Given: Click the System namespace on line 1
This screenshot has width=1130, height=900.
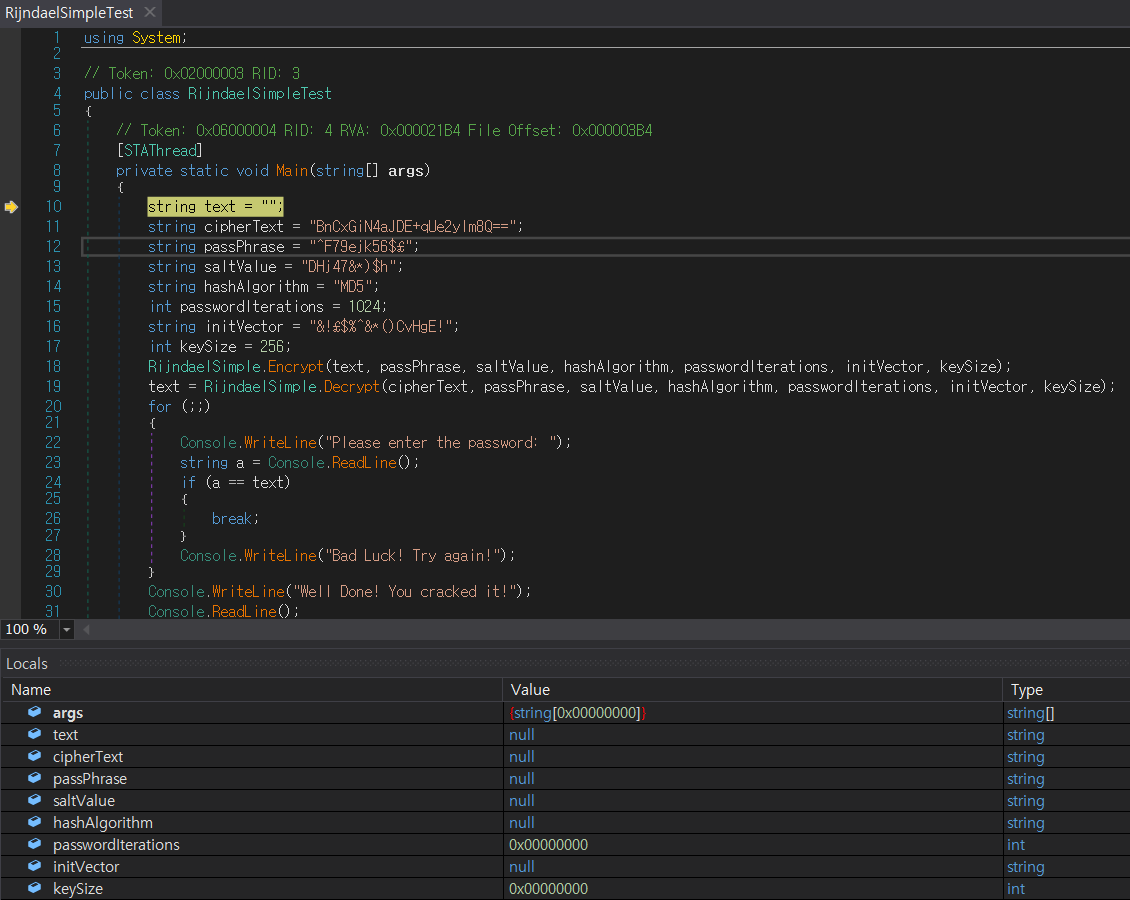Looking at the screenshot, I should [x=156, y=38].
